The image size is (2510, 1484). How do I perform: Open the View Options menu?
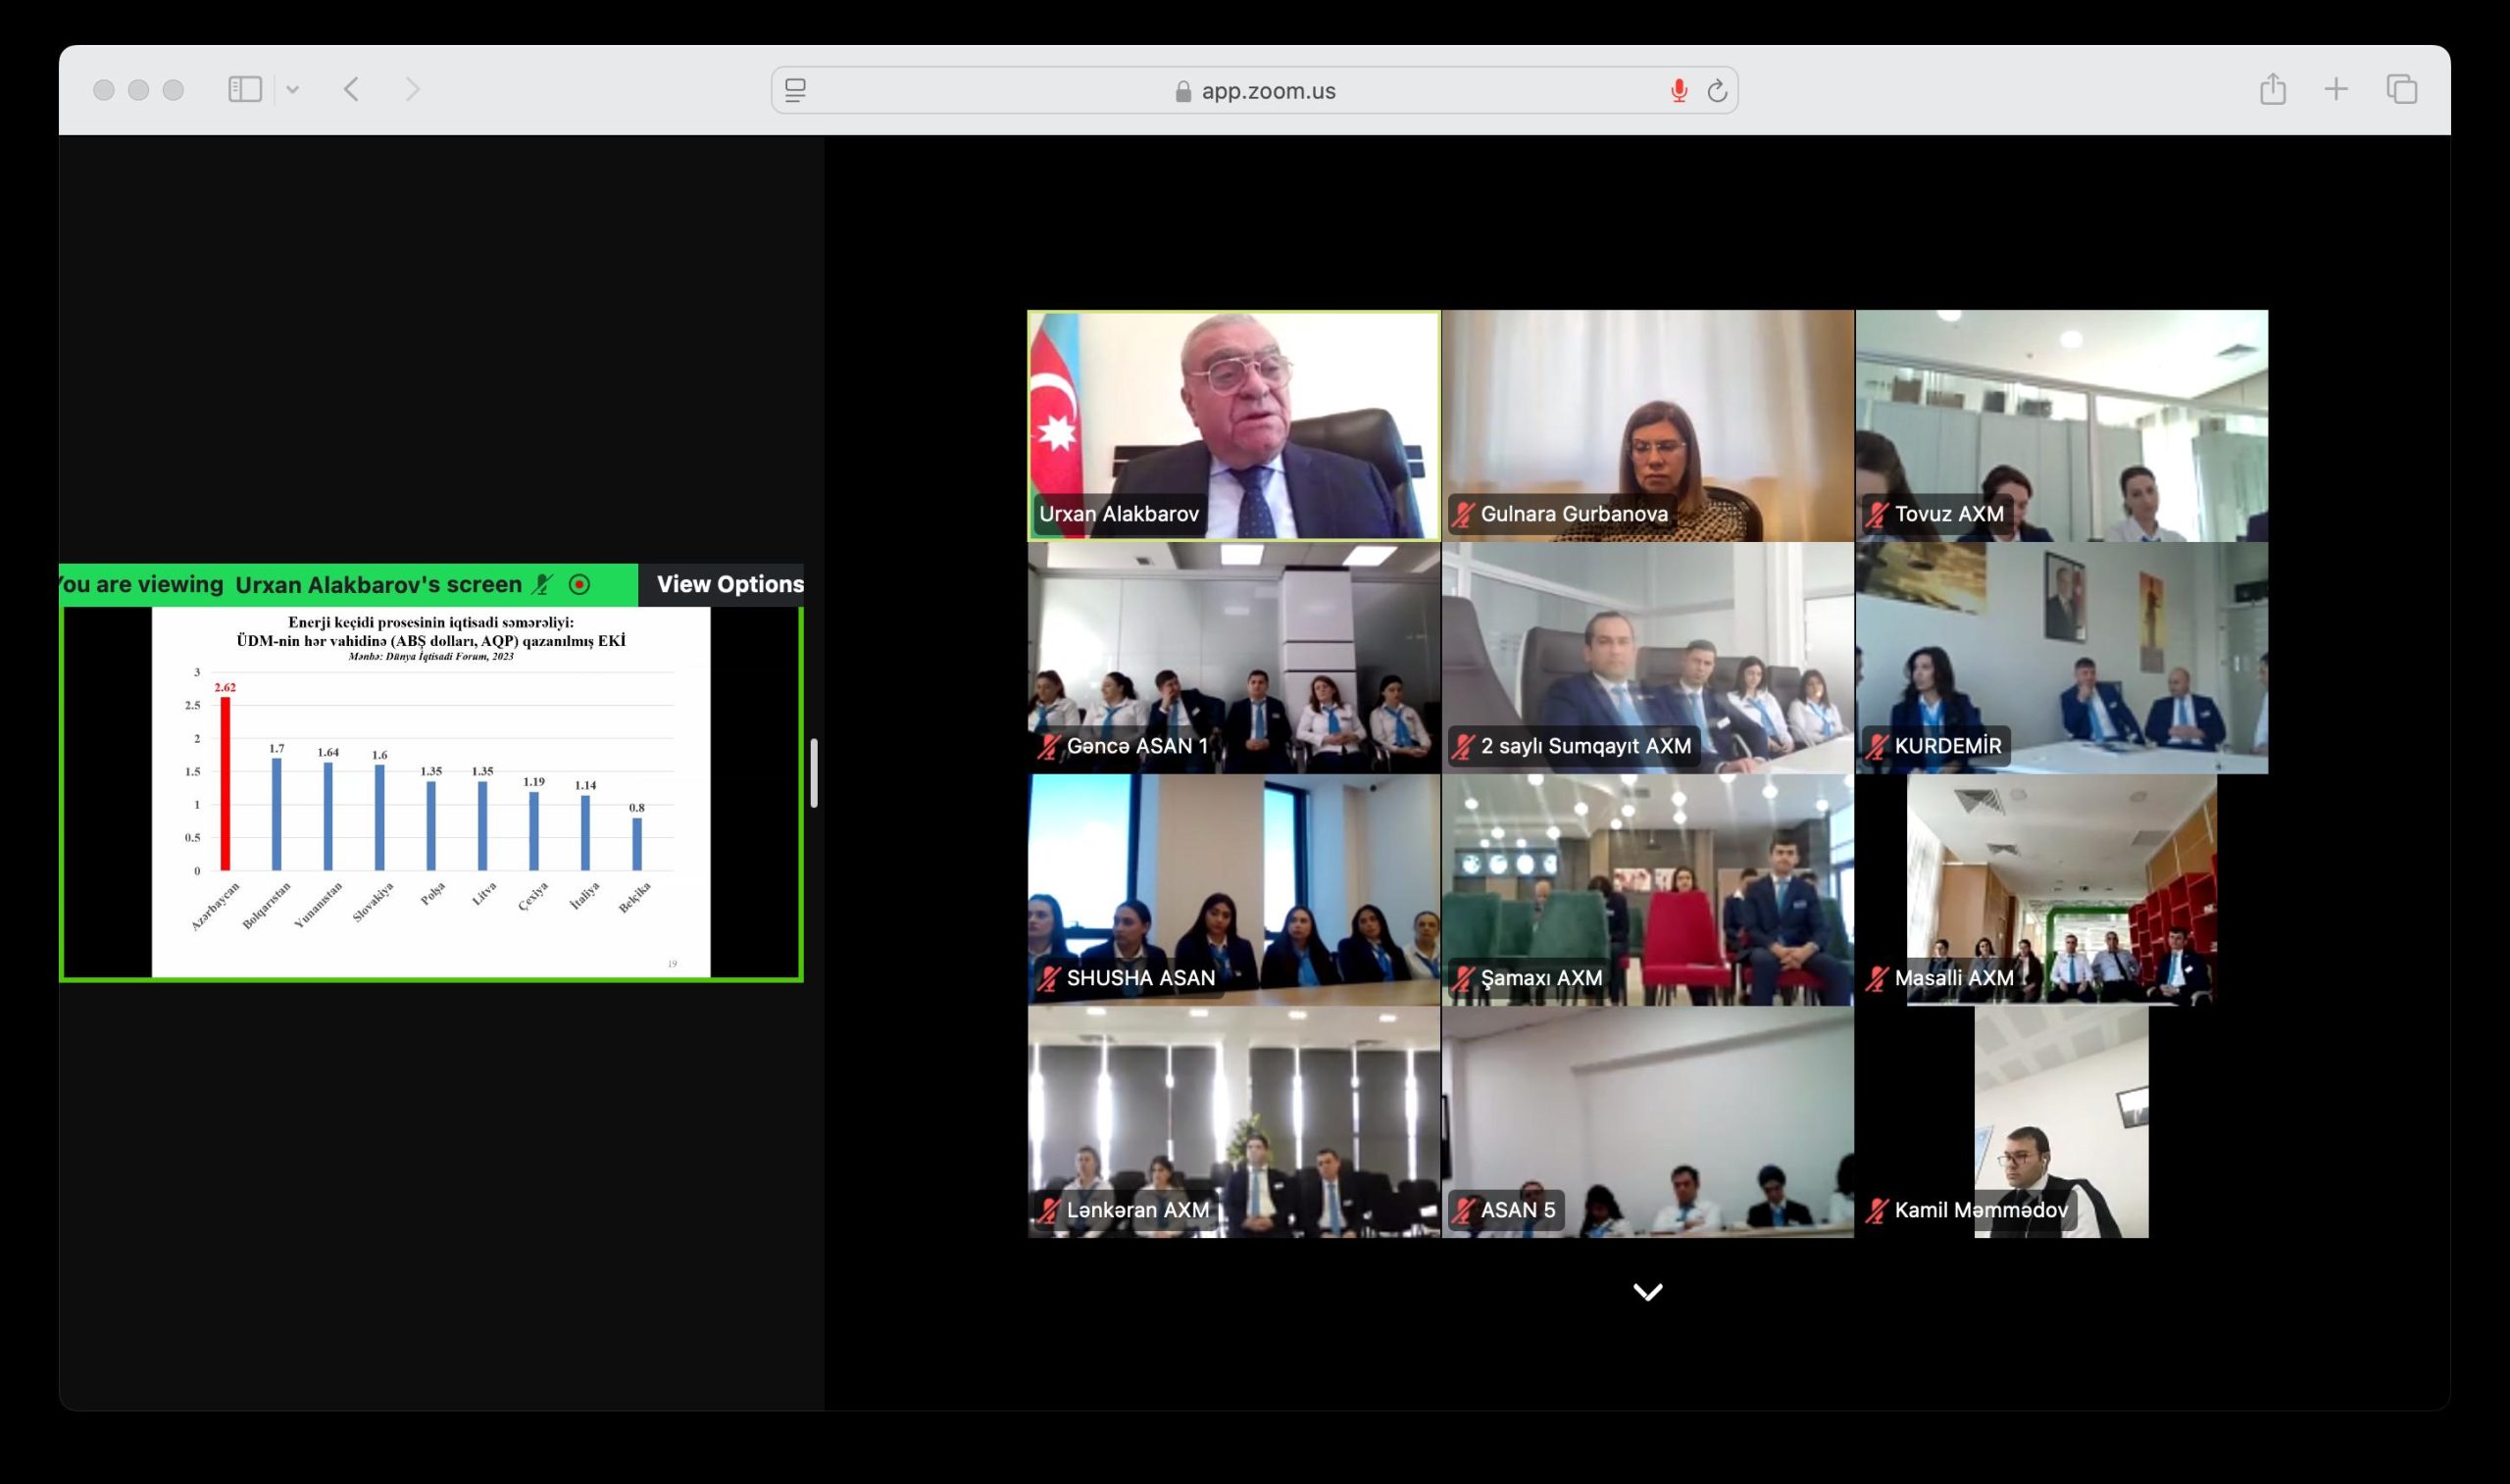click(729, 584)
